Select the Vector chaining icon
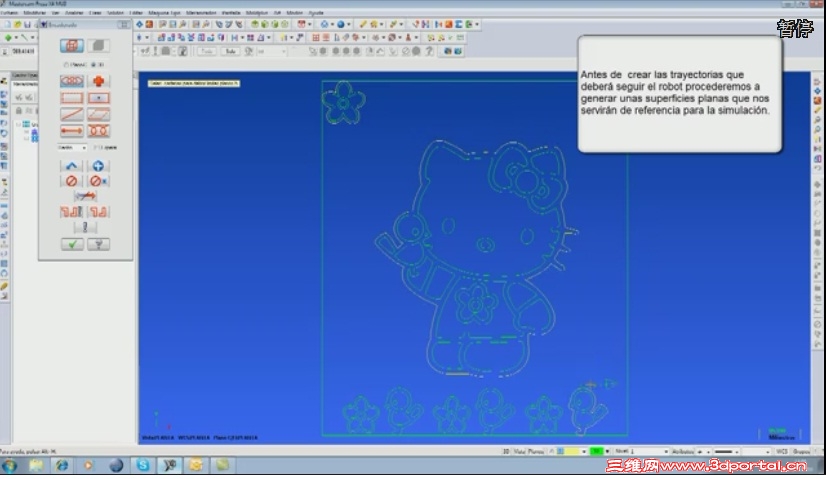826x479 pixels. tap(72, 131)
